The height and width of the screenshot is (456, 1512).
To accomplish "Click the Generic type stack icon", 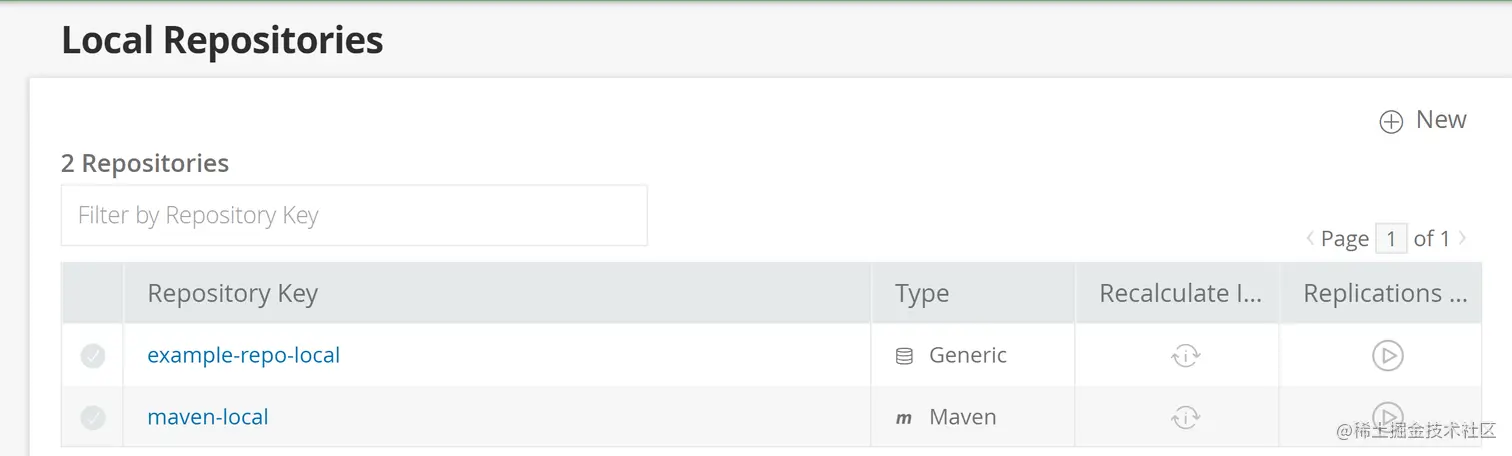I will point(904,356).
